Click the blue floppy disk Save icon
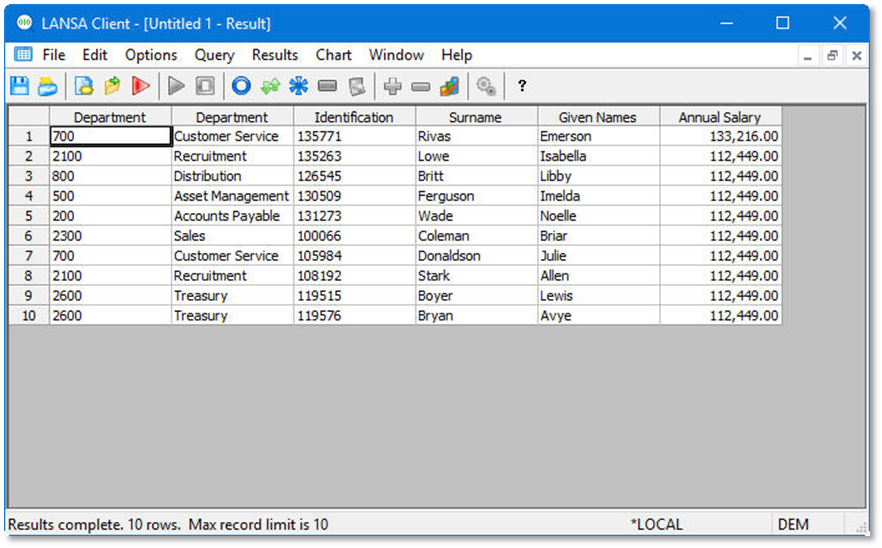Screen dimensions: 882x548 (19, 87)
